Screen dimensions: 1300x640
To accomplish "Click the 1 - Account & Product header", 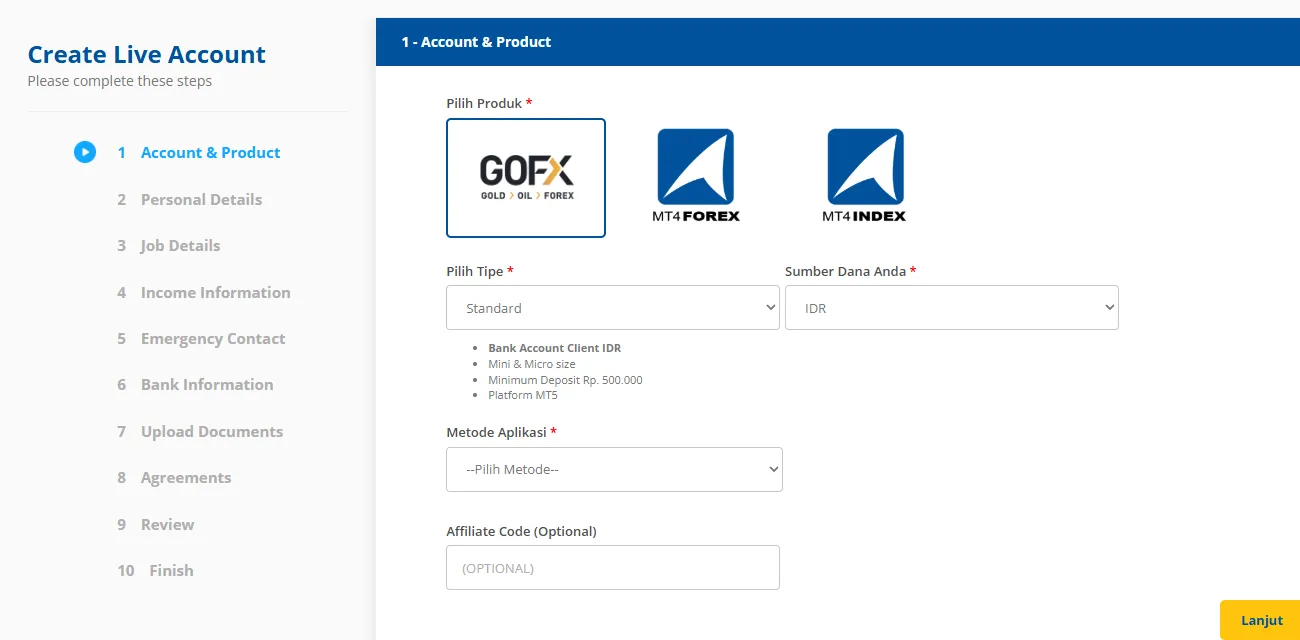I will coord(476,42).
